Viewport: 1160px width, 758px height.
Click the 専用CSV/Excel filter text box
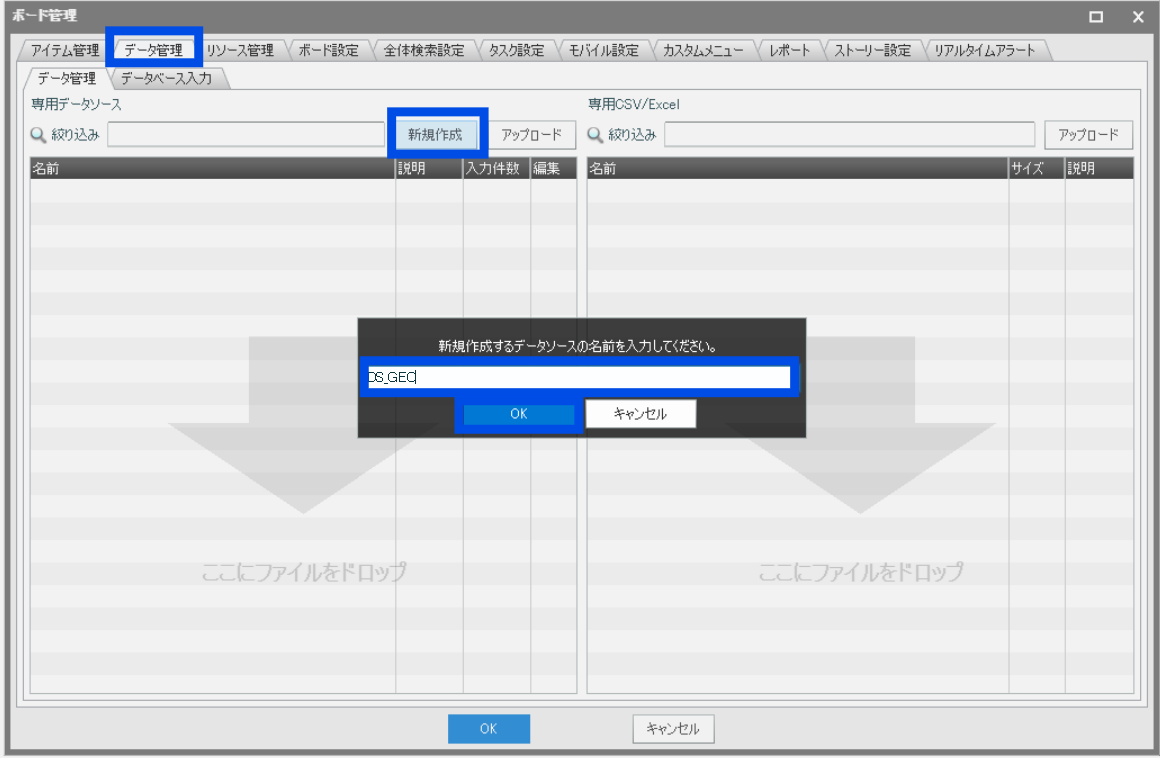849,135
